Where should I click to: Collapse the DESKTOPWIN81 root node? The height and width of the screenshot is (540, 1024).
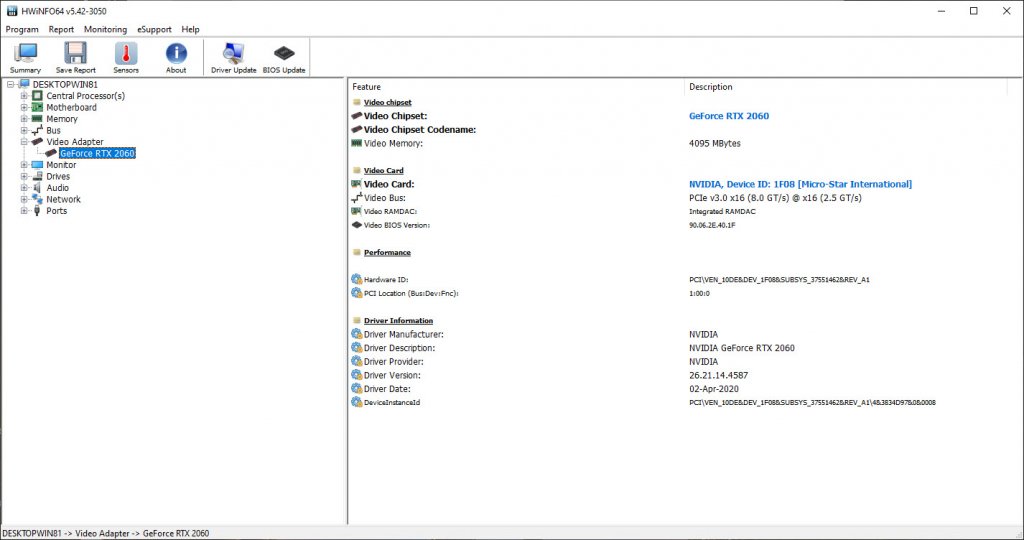pos(10,84)
